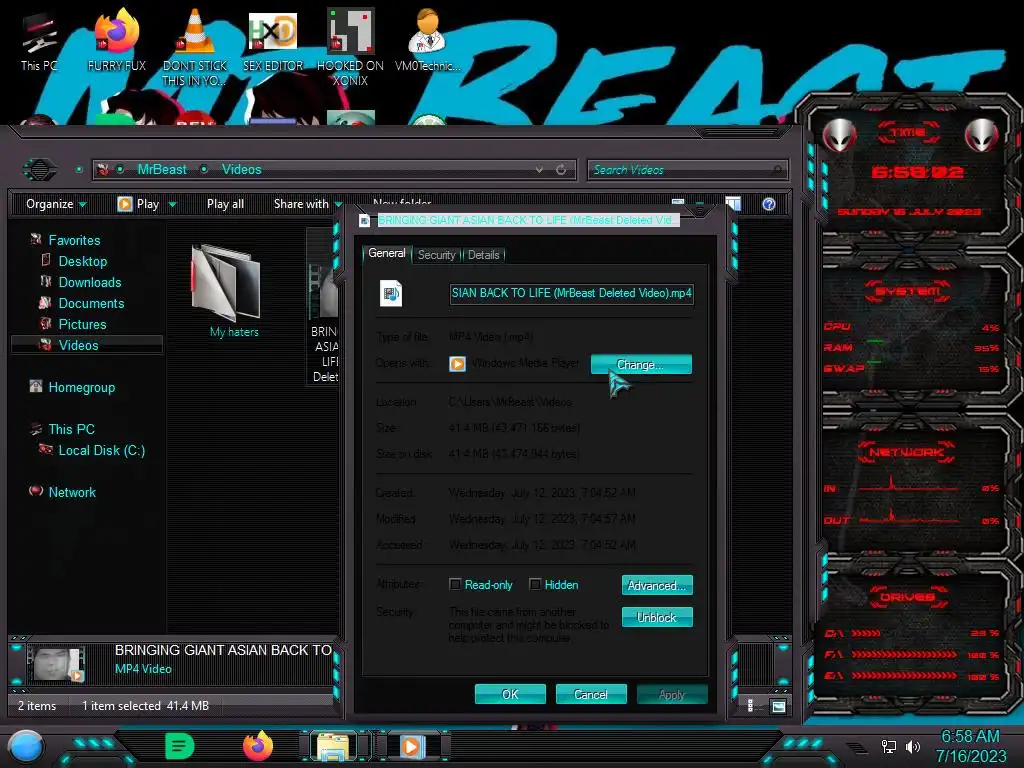Click the Change... button

coord(641,364)
